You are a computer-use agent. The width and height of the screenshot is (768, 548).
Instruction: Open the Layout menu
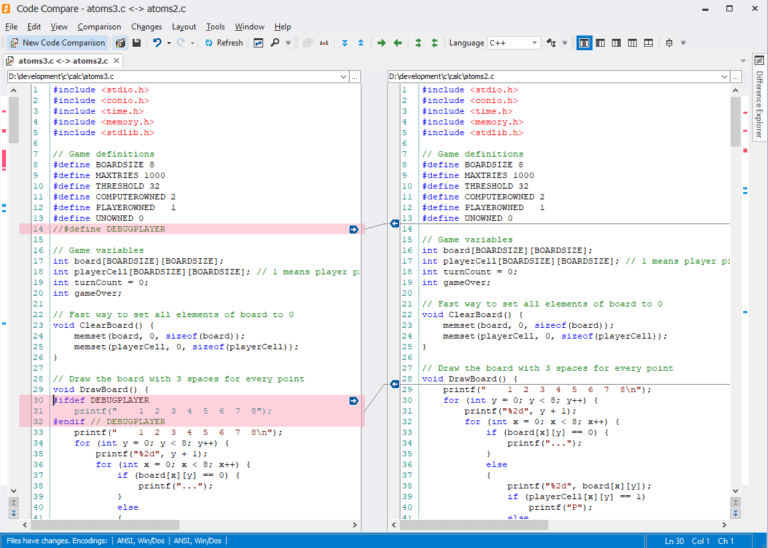184,27
